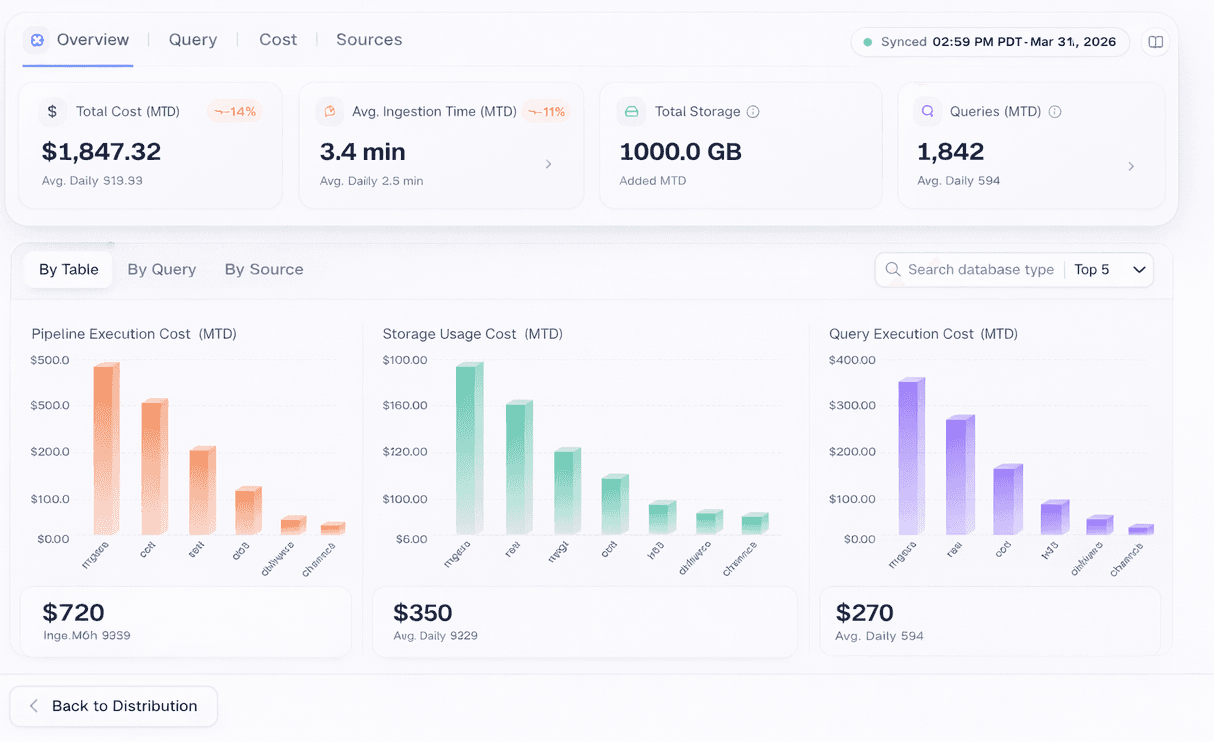Switch to the Query tab
The height and width of the screenshot is (742, 1214).
pyautogui.click(x=193, y=40)
